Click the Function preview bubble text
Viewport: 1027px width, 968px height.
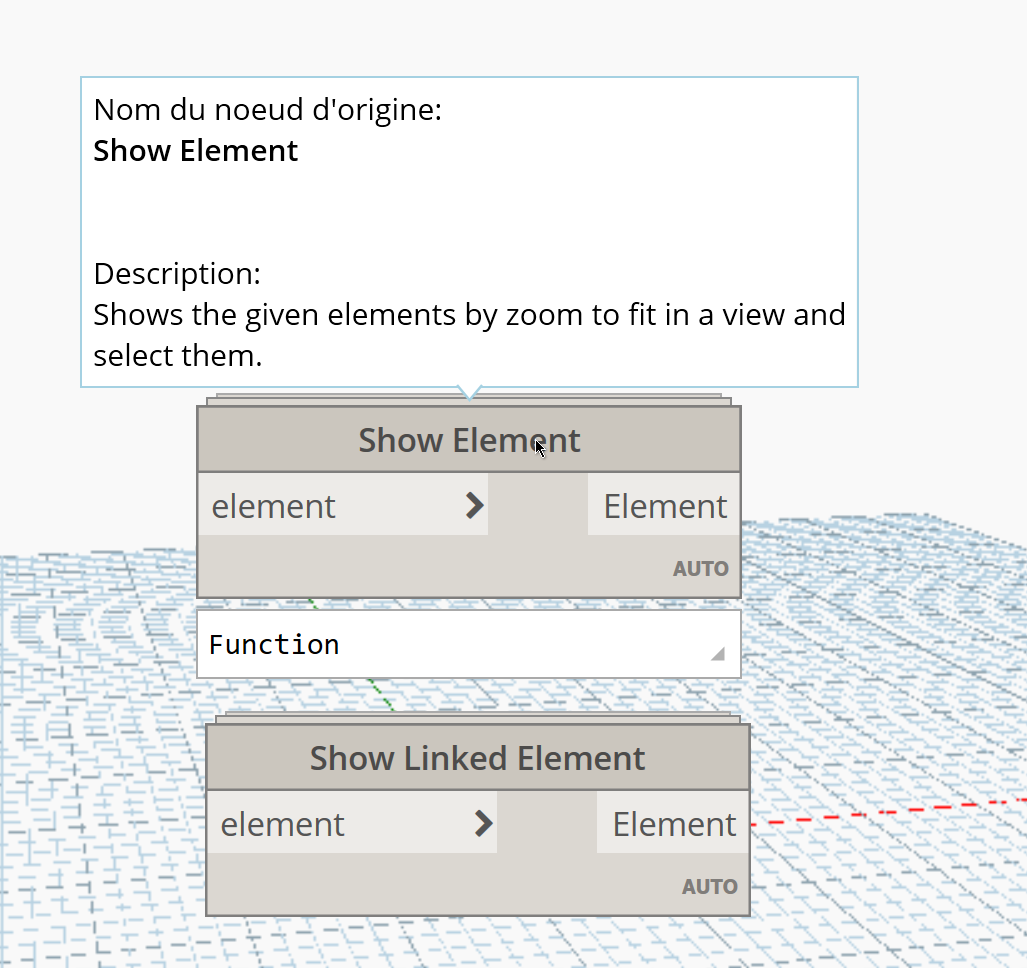point(274,645)
